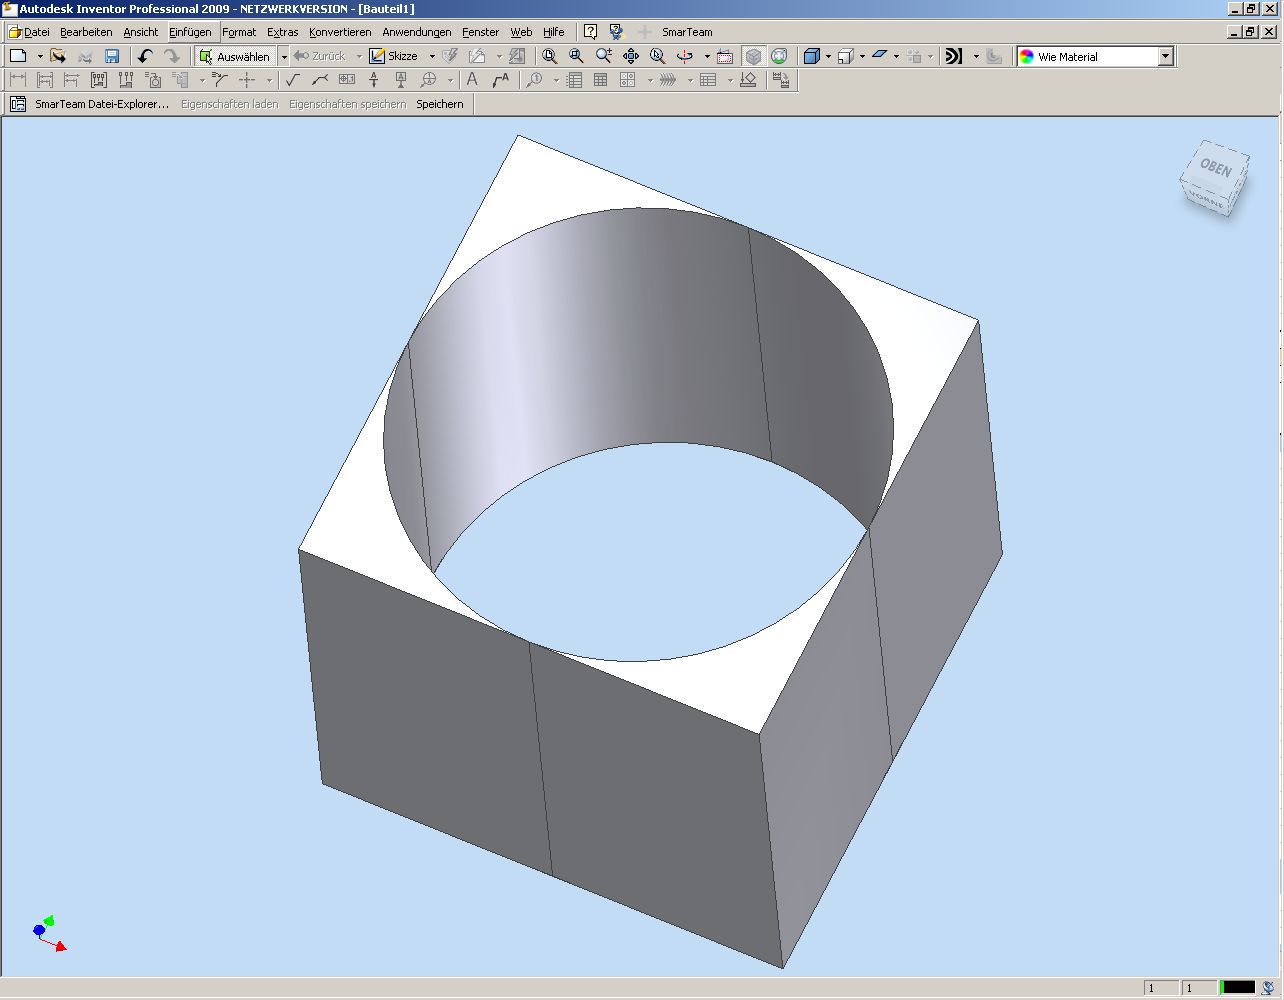Viewport: 1284px width, 1000px height.
Task: Open the Format menu
Action: 239,32
